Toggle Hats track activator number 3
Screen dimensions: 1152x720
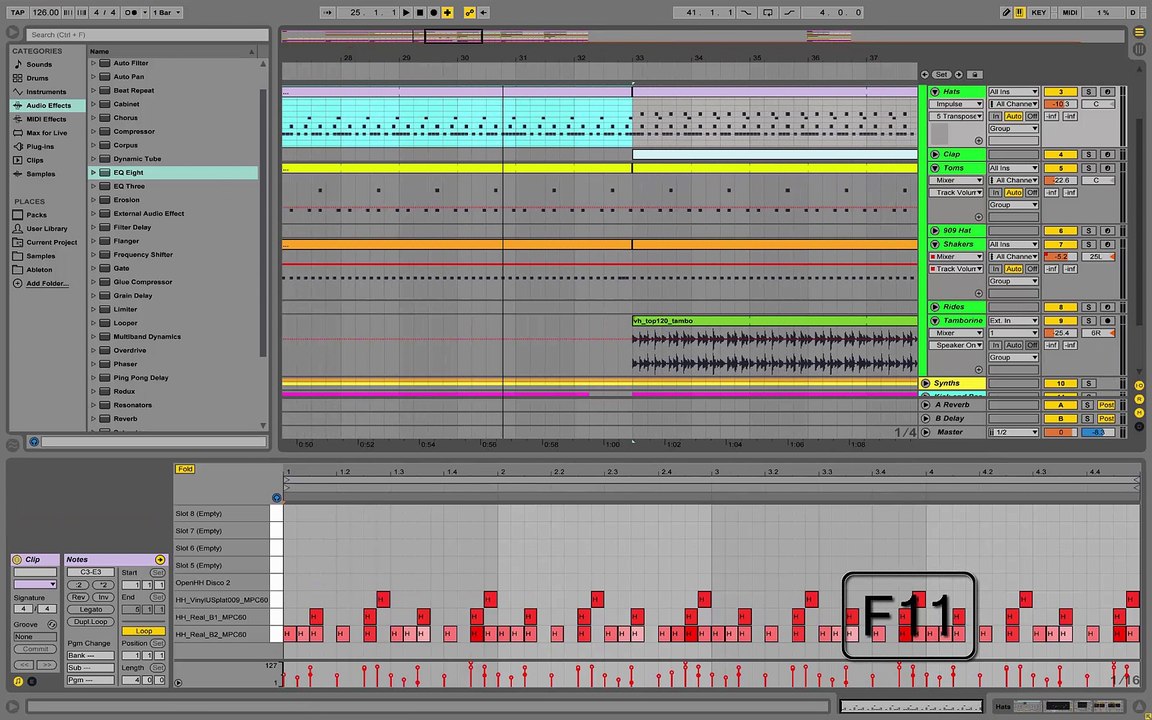1060,92
